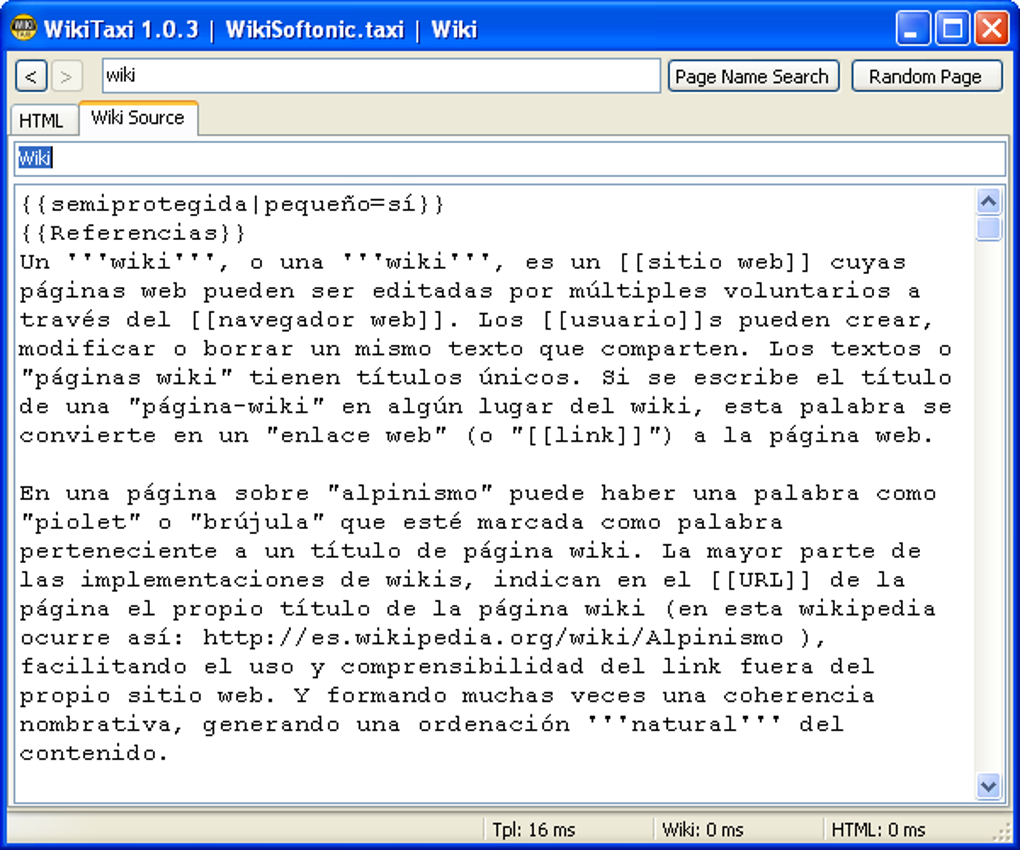
Task: Close the WikiTaxi window
Action: 992,29
